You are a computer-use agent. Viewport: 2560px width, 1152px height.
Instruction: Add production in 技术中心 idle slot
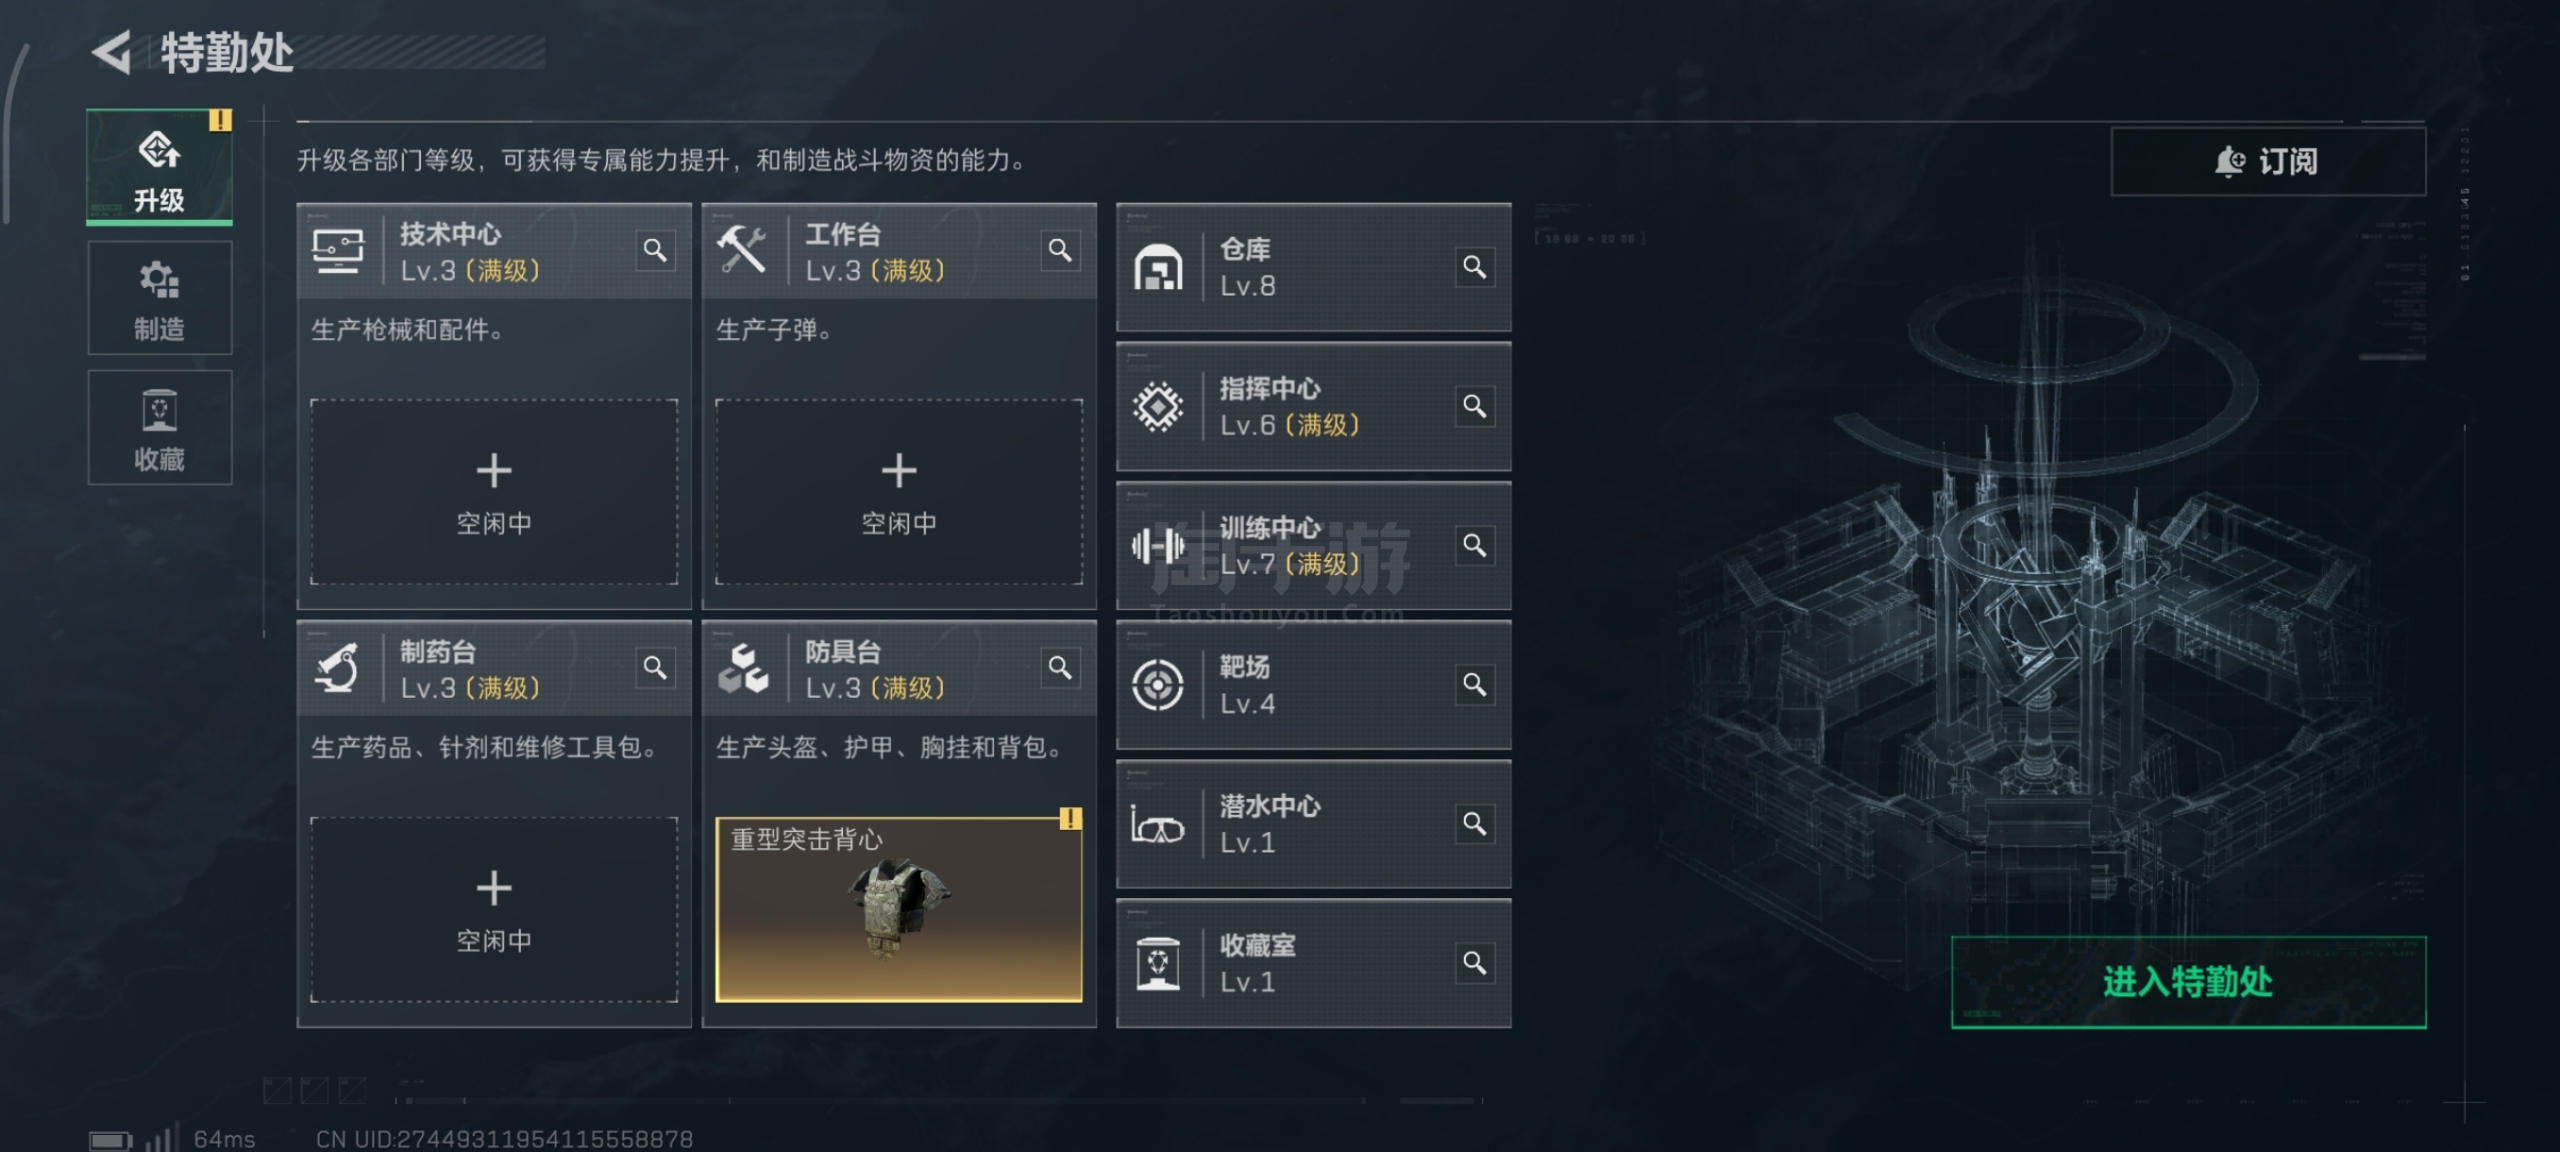494,492
